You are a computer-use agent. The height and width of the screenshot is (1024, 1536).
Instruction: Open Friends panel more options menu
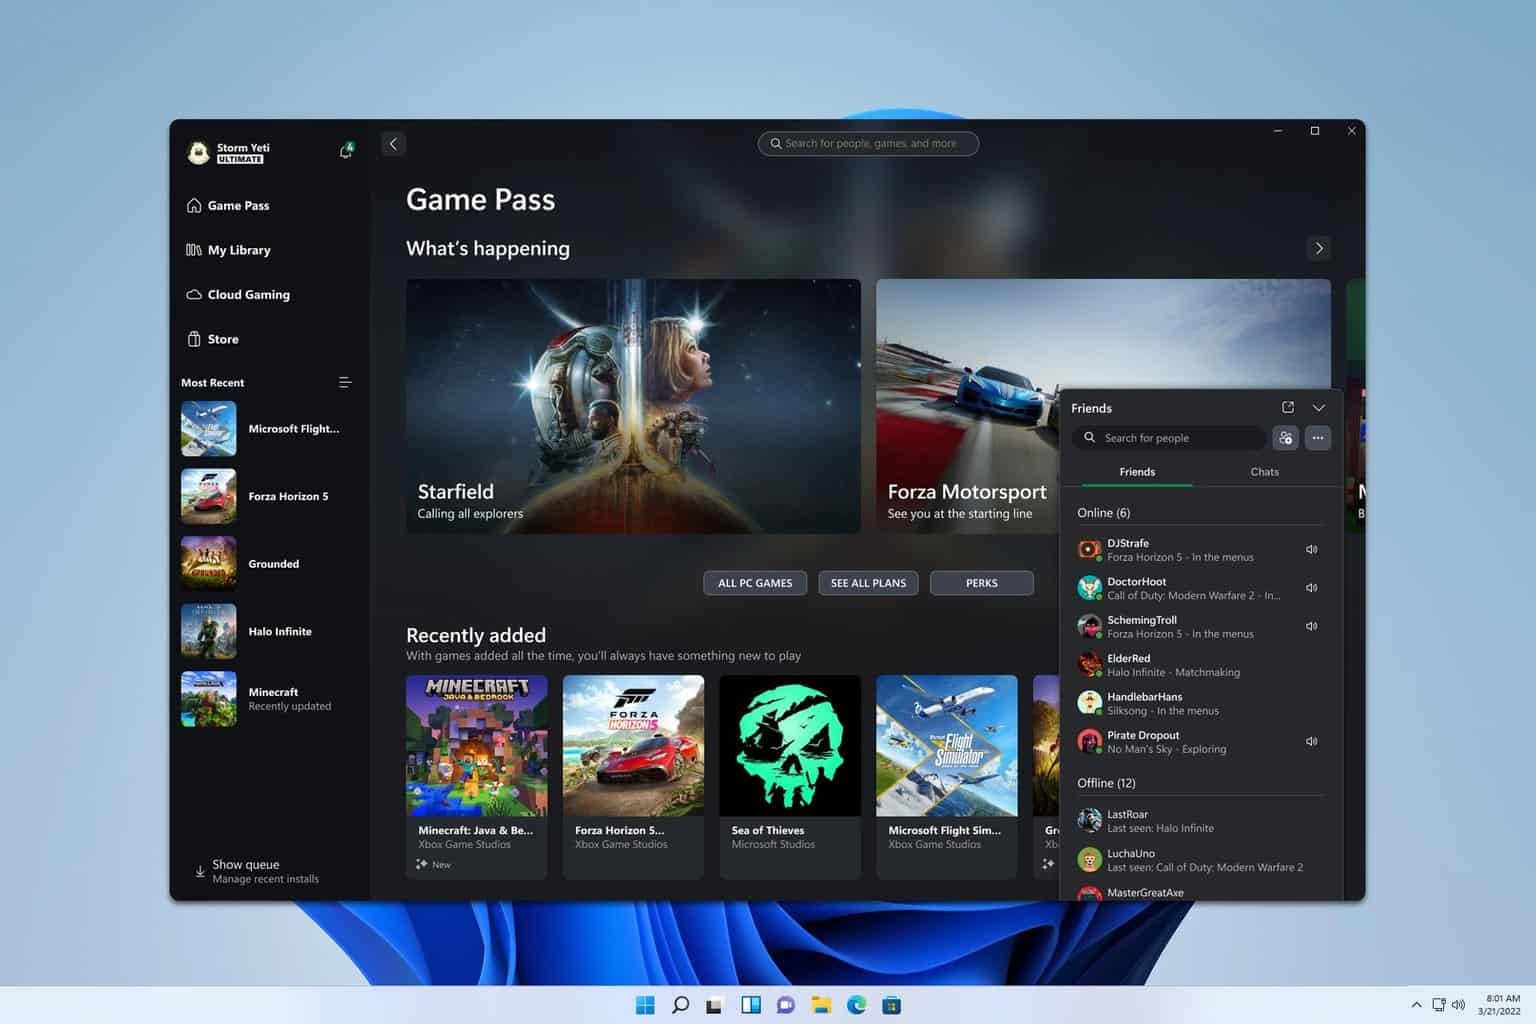pyautogui.click(x=1318, y=438)
